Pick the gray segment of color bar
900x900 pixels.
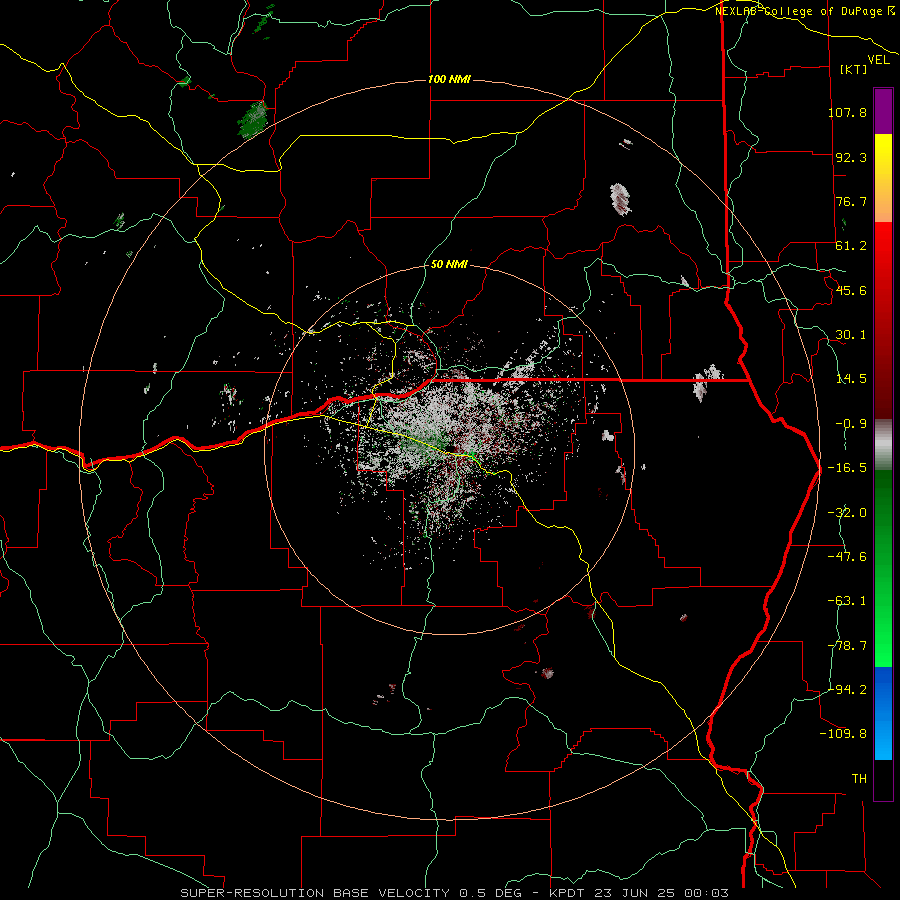click(883, 444)
